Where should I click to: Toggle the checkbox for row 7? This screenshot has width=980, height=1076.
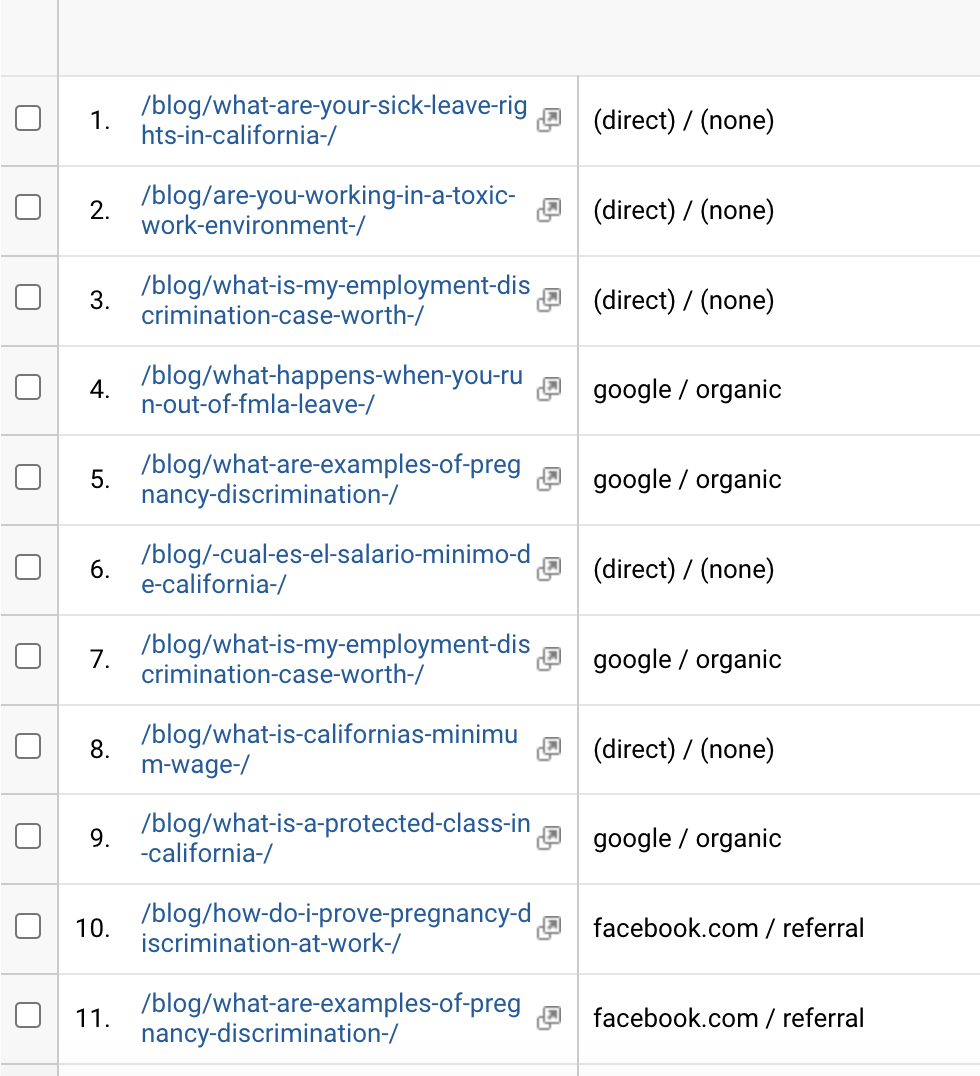tap(28, 656)
